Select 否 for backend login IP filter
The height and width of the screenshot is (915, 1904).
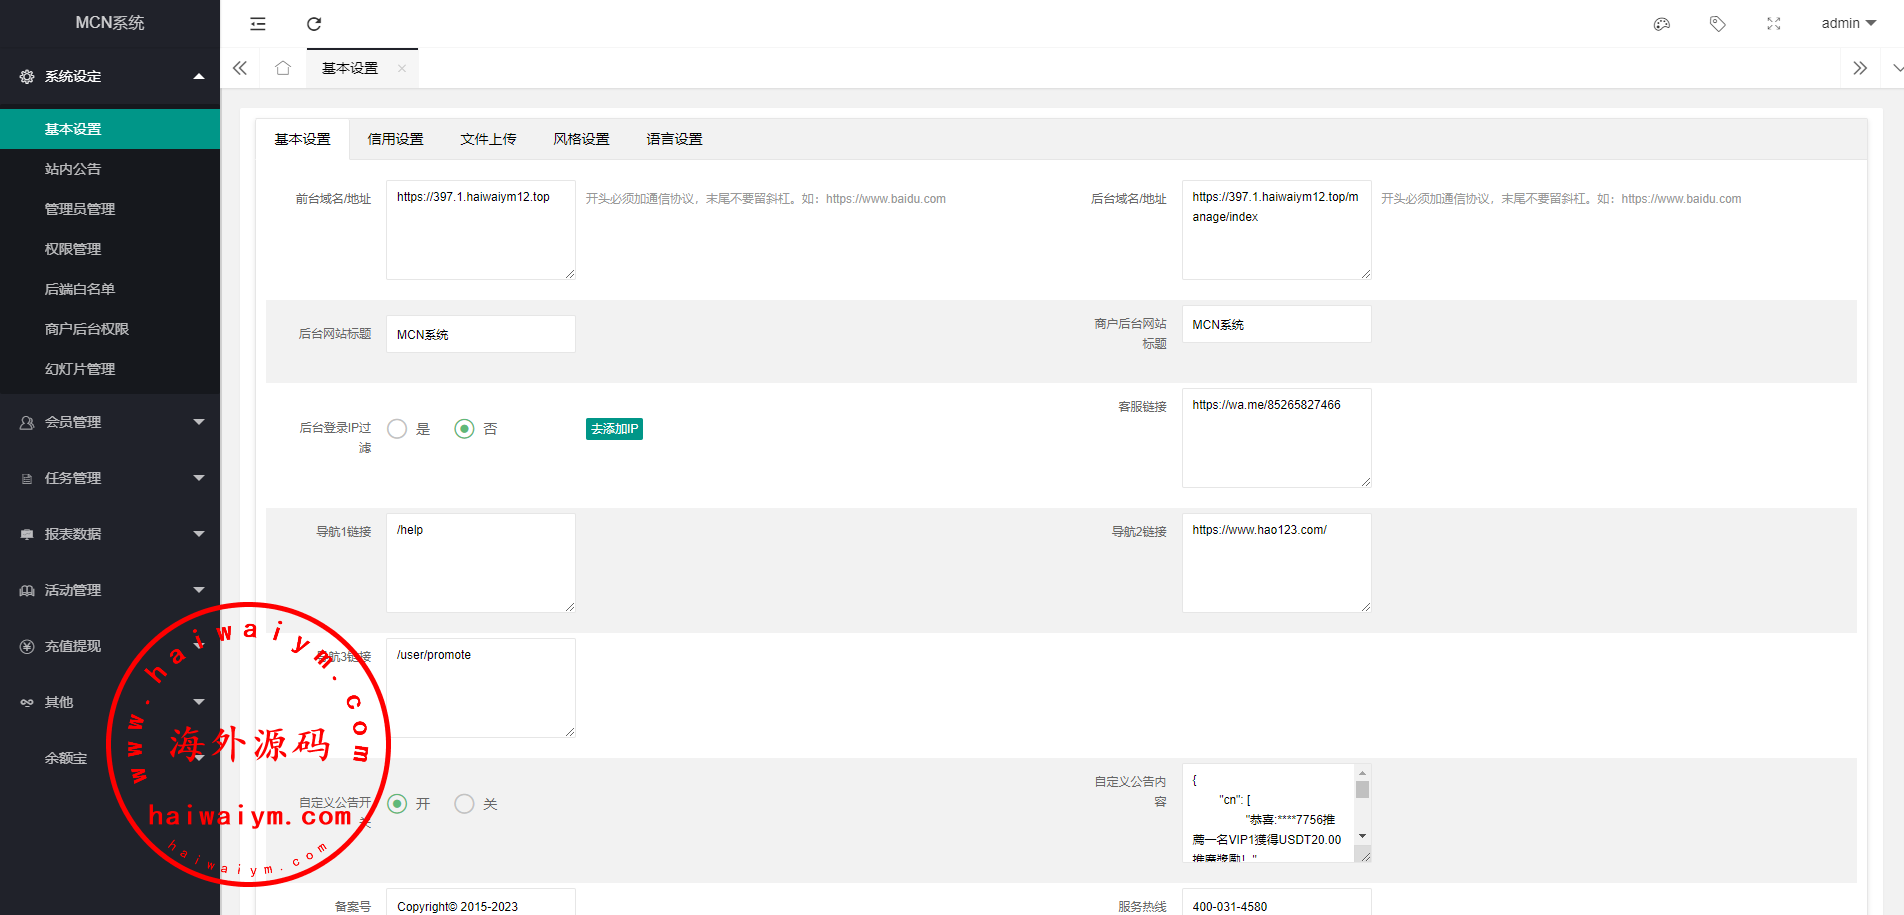coord(464,429)
